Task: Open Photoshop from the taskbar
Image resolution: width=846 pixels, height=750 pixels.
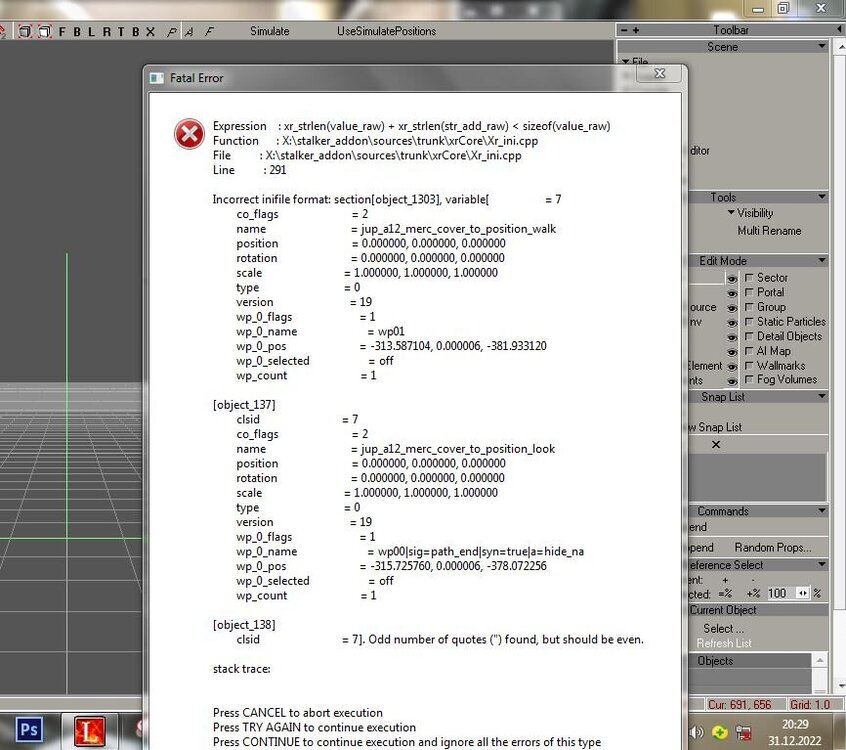Action: coord(29,730)
